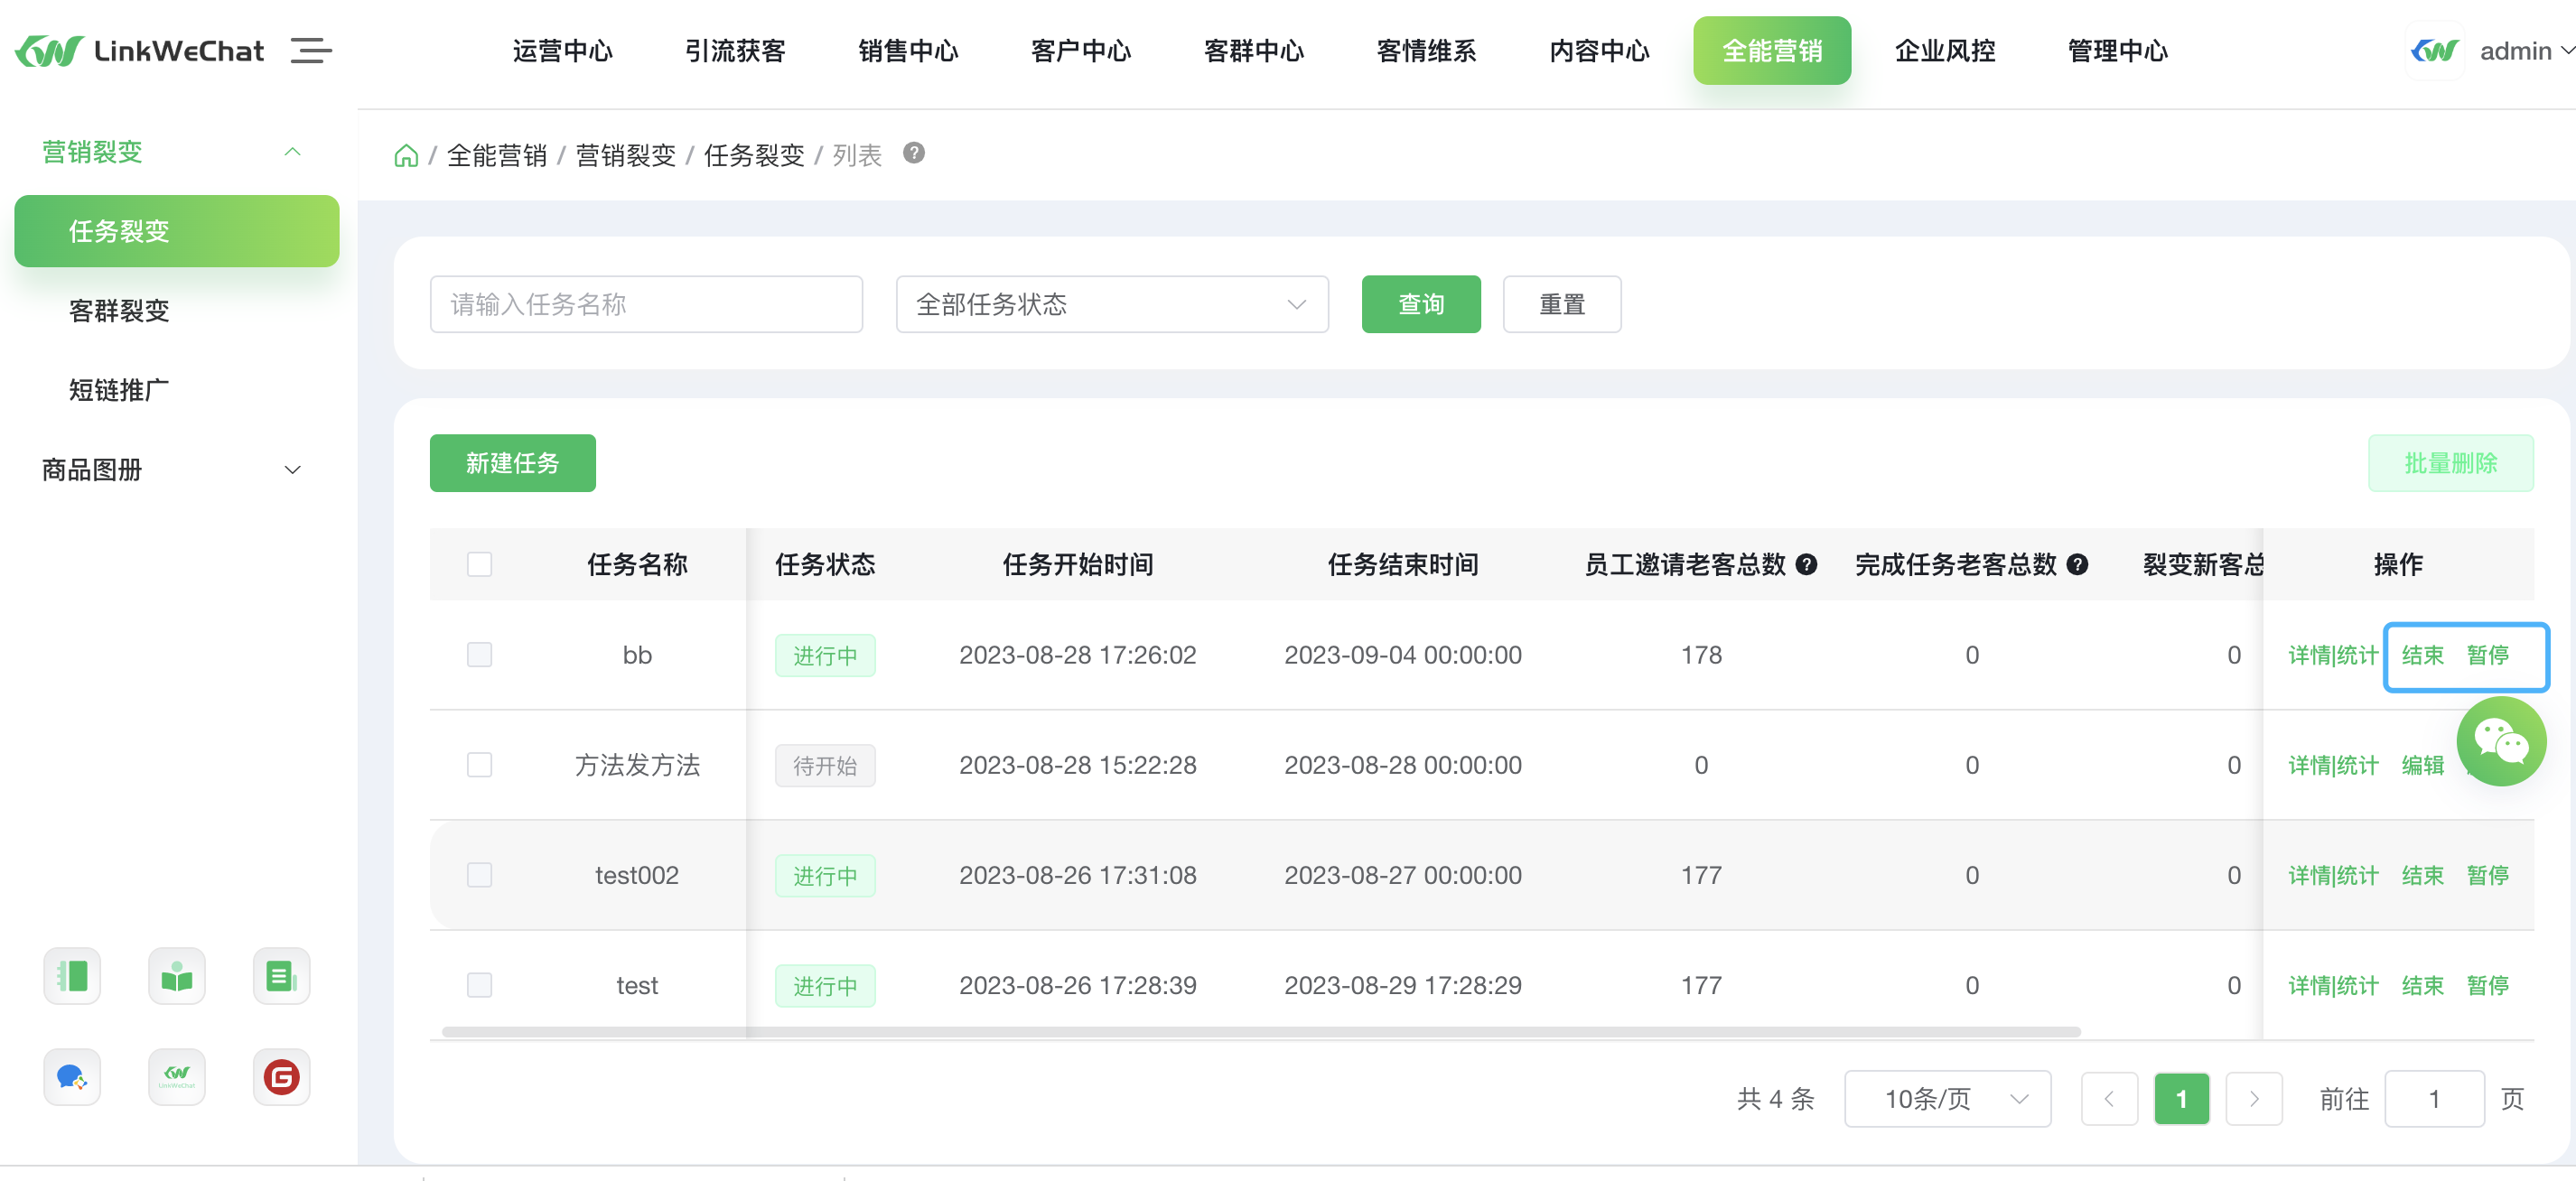Screen dimensions: 2576x1181
Task: End task bb via the 结束 link
Action: (2422, 655)
